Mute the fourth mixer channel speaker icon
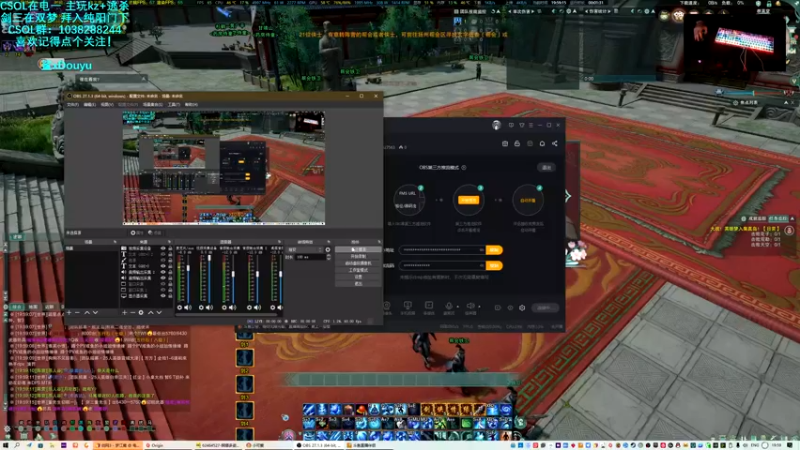The image size is (800, 450). point(258,308)
